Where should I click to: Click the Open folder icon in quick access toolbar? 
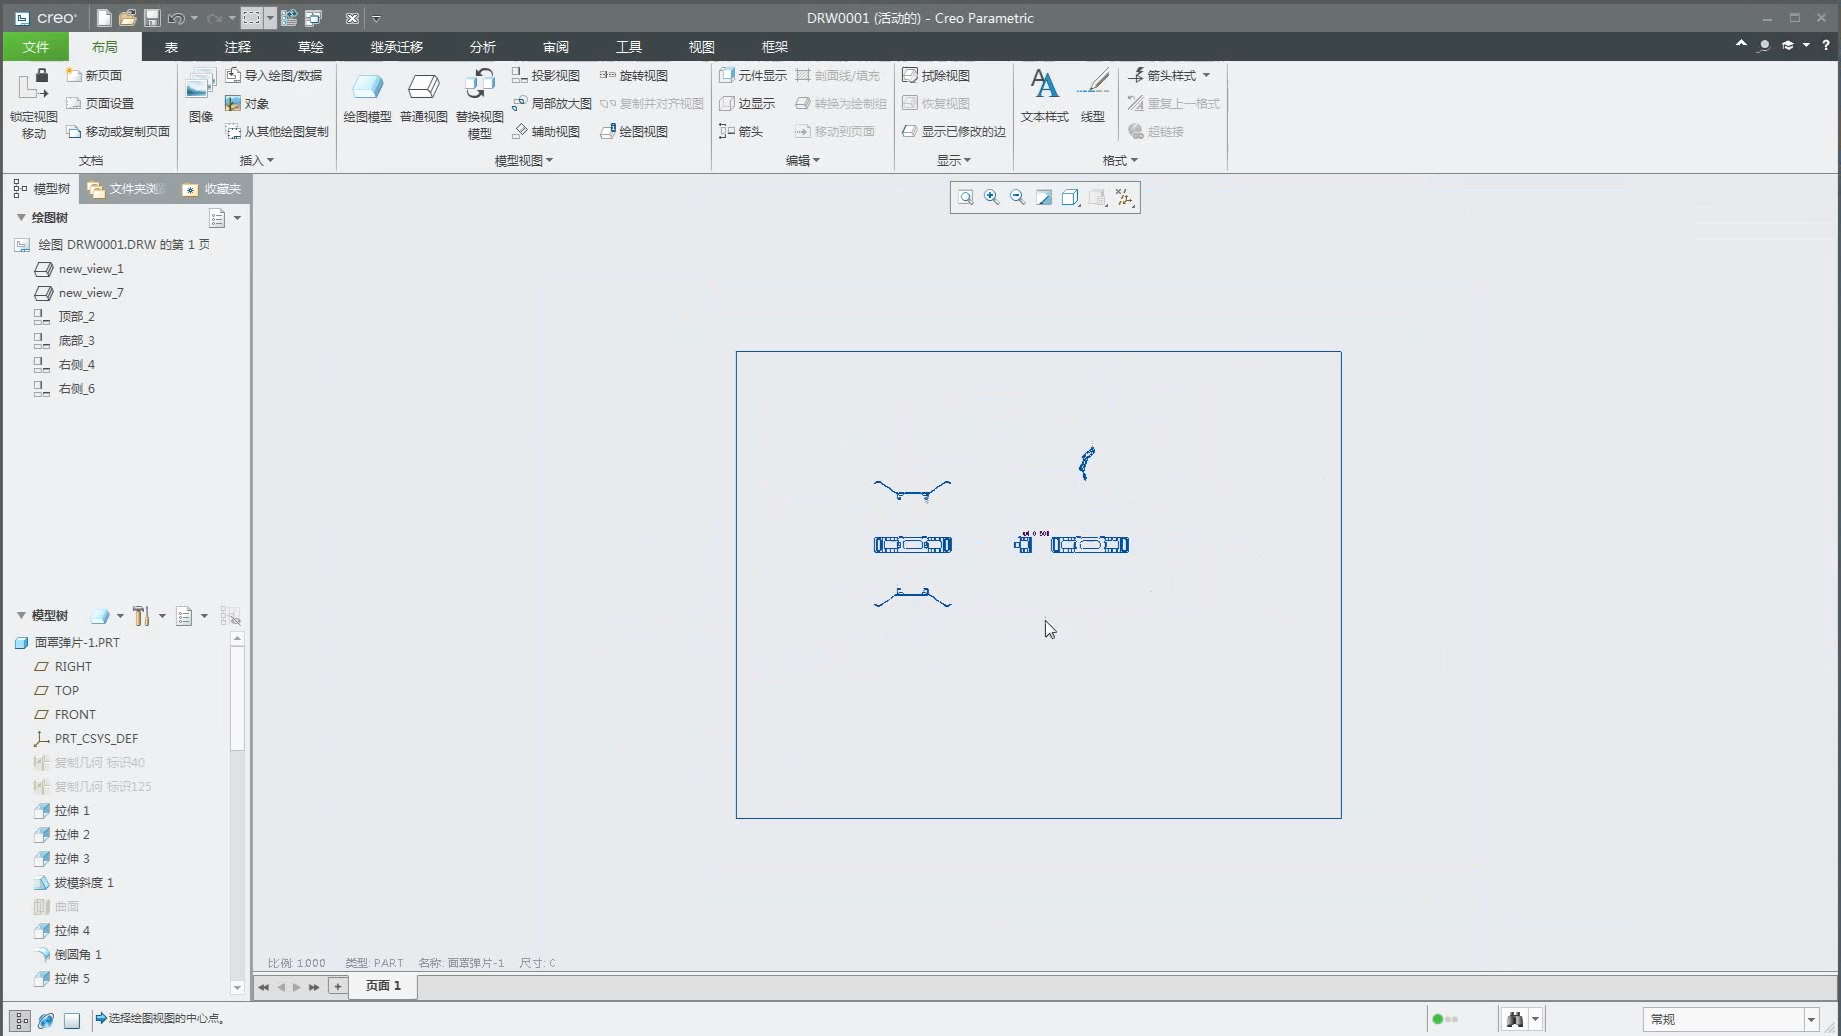[x=127, y=18]
